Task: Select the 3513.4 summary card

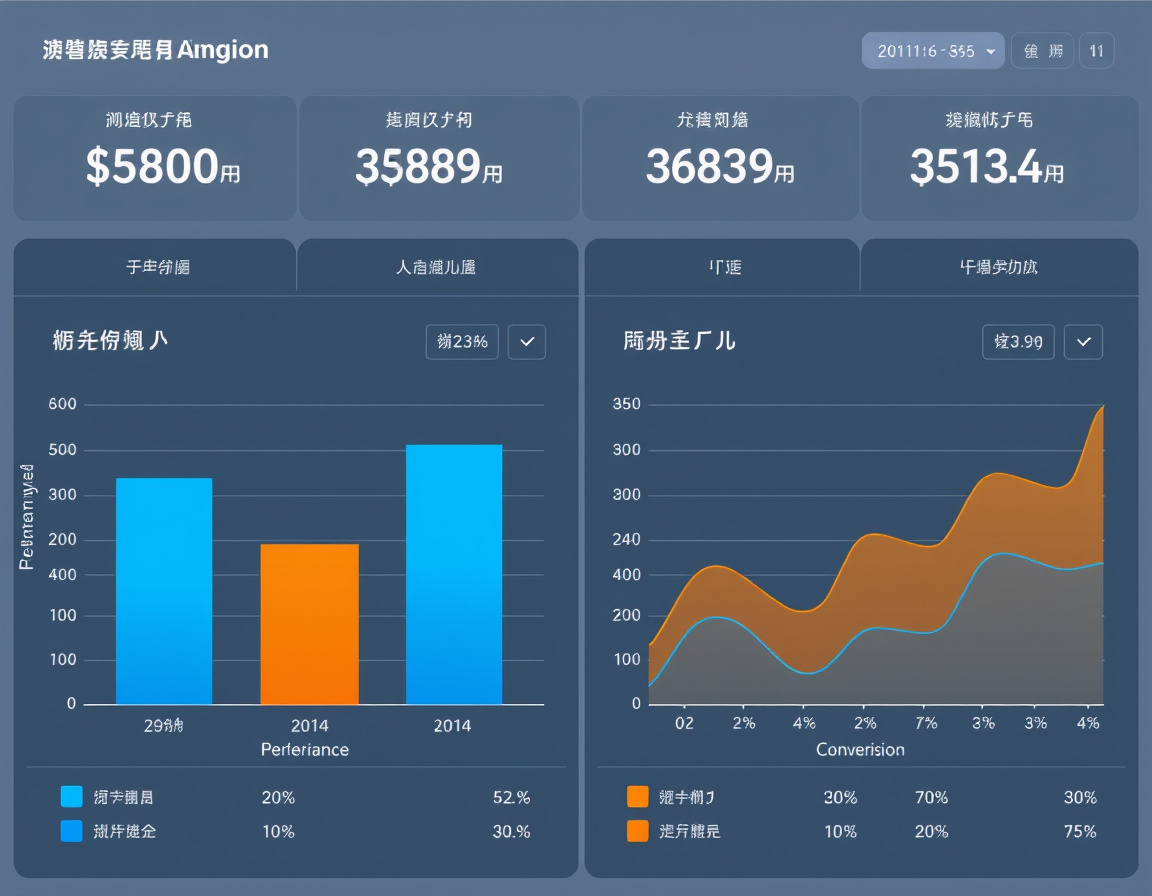Action: click(x=999, y=158)
